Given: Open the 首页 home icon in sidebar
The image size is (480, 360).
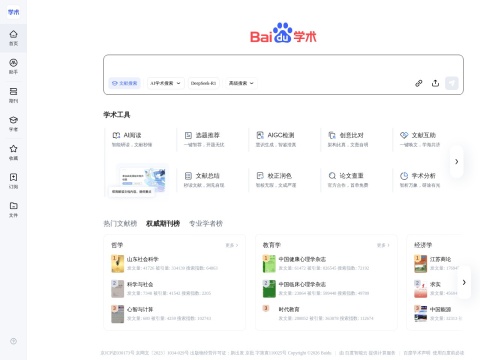Looking at the screenshot, I should coord(13,38).
